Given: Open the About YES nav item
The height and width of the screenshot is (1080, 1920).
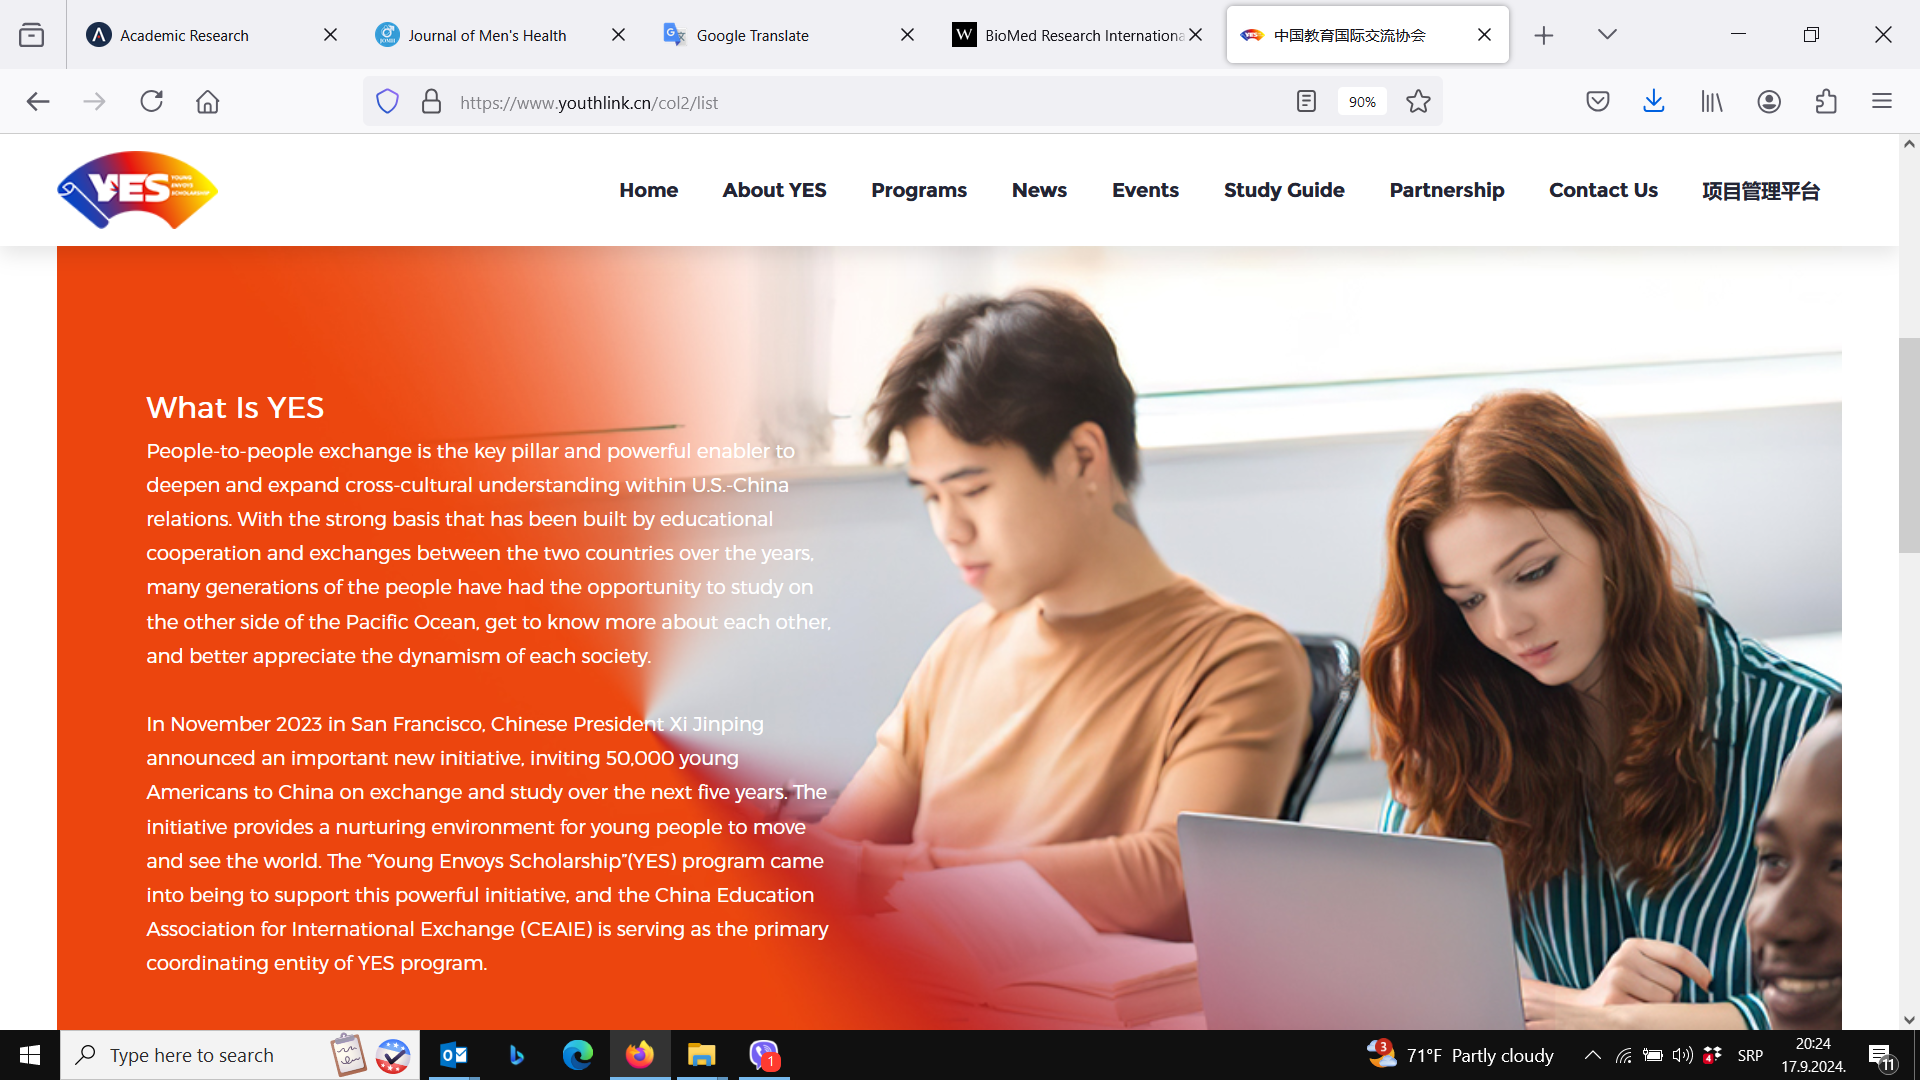Looking at the screenshot, I should tap(774, 190).
